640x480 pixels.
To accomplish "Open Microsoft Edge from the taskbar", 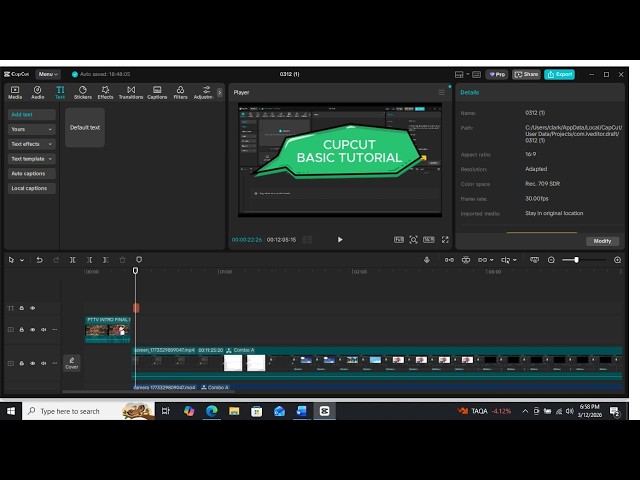I will click(x=211, y=411).
